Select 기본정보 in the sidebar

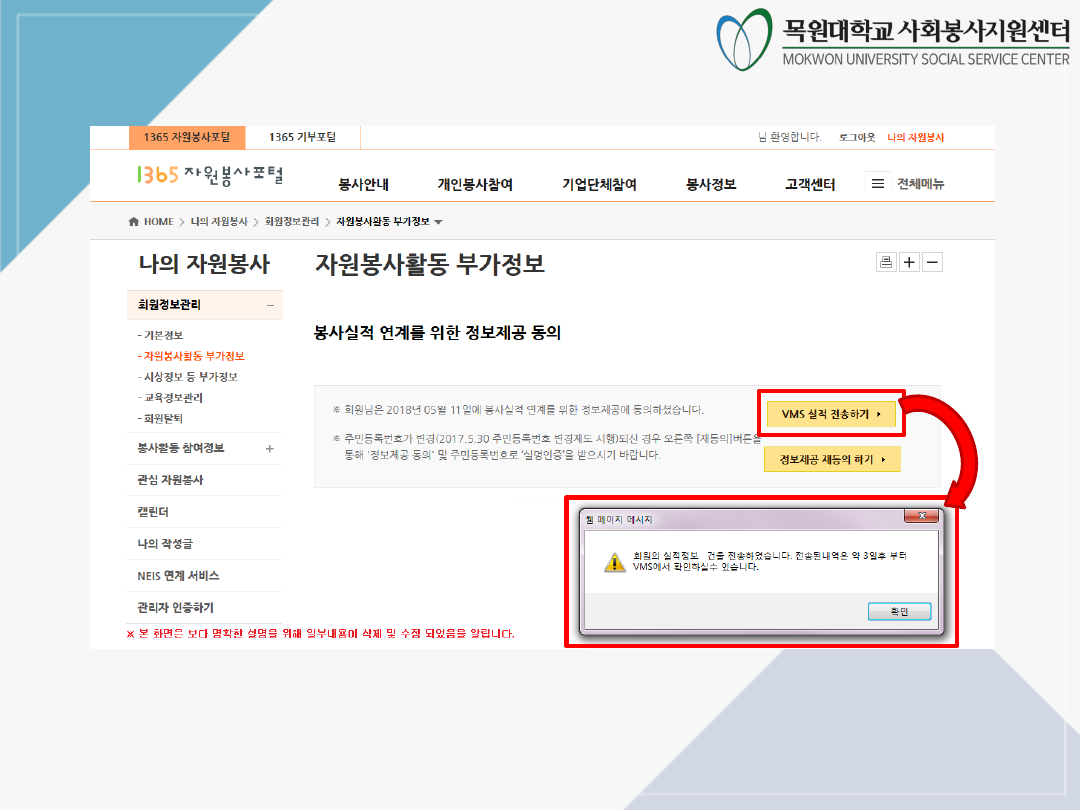pyautogui.click(x=160, y=335)
